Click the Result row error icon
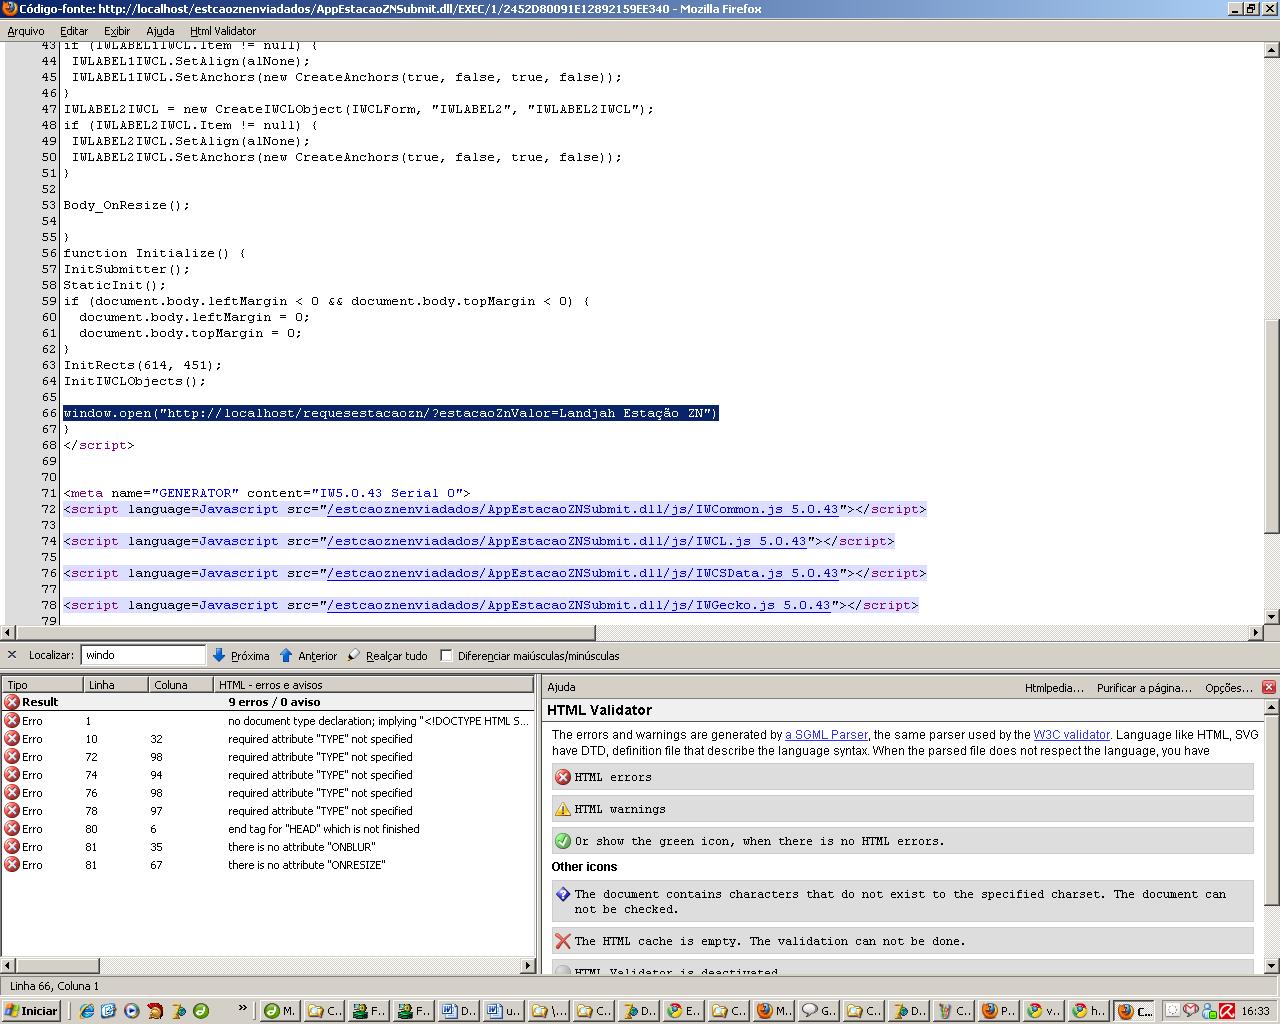This screenshot has width=1280, height=1024. tap(12, 702)
